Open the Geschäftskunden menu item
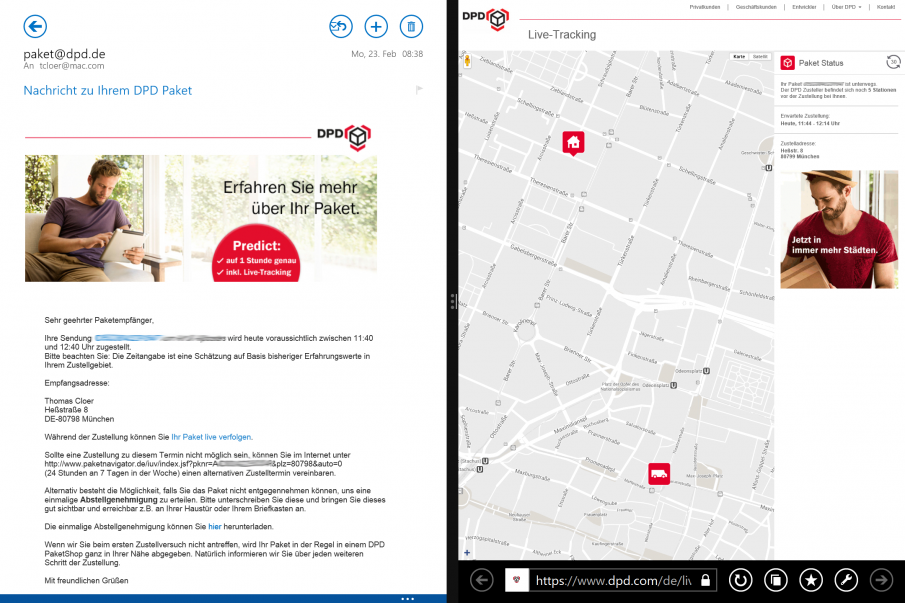 pos(756,7)
